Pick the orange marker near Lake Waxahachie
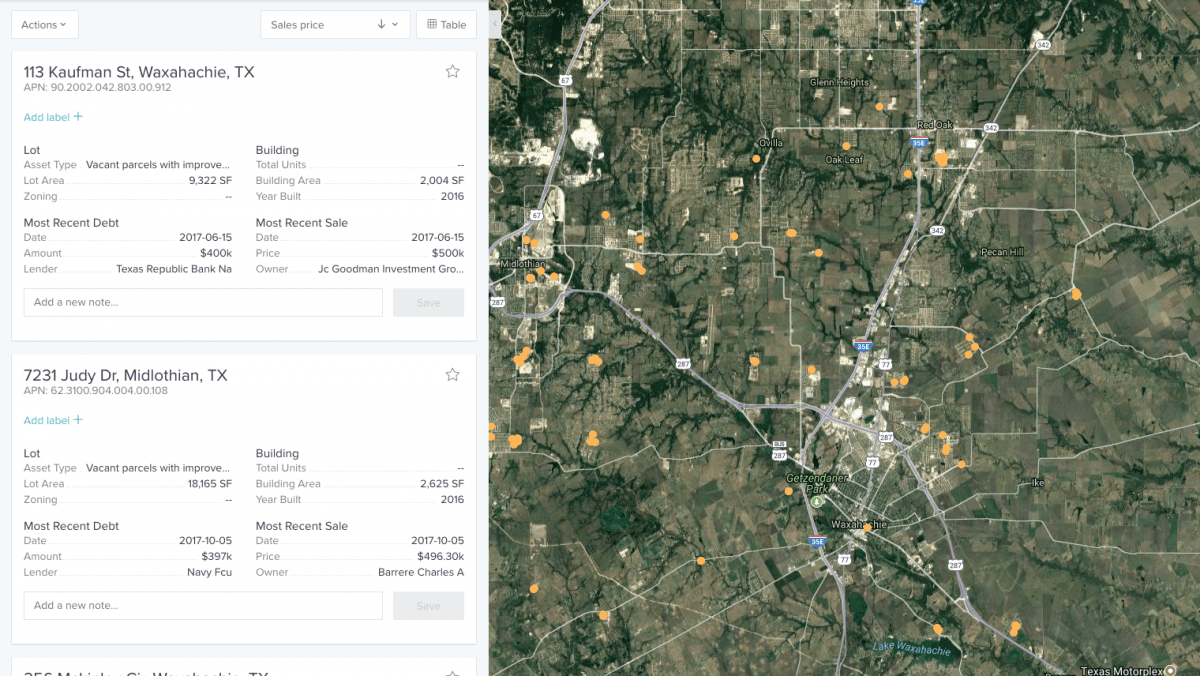 pyautogui.click(x=937, y=629)
